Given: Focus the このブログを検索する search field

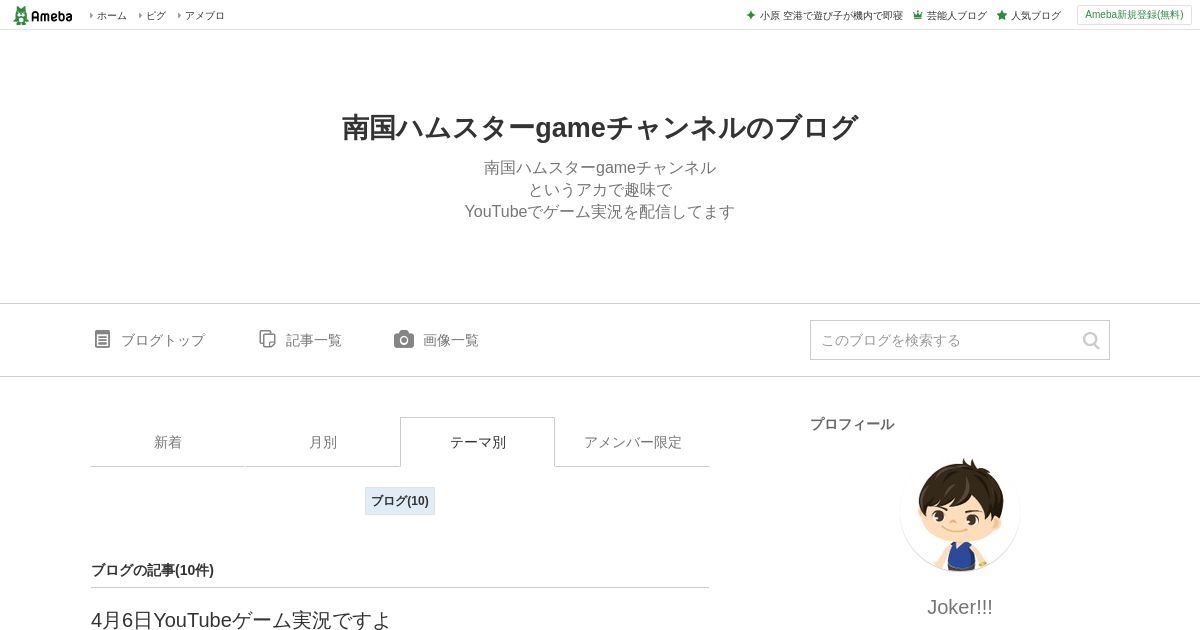Looking at the screenshot, I should tap(960, 340).
